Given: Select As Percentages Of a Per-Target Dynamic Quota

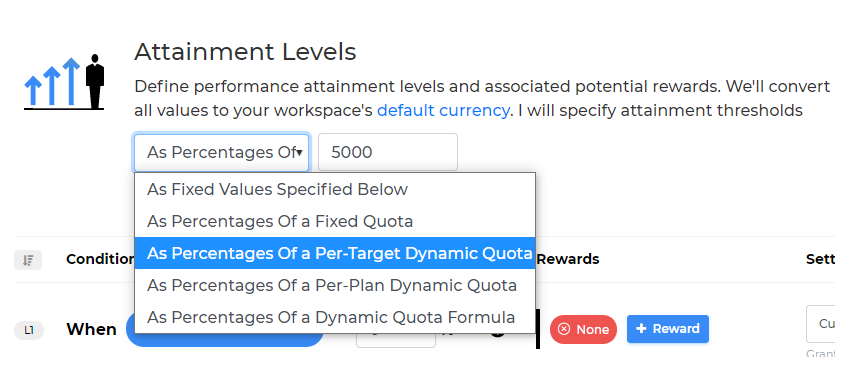Looking at the screenshot, I should [x=335, y=253].
